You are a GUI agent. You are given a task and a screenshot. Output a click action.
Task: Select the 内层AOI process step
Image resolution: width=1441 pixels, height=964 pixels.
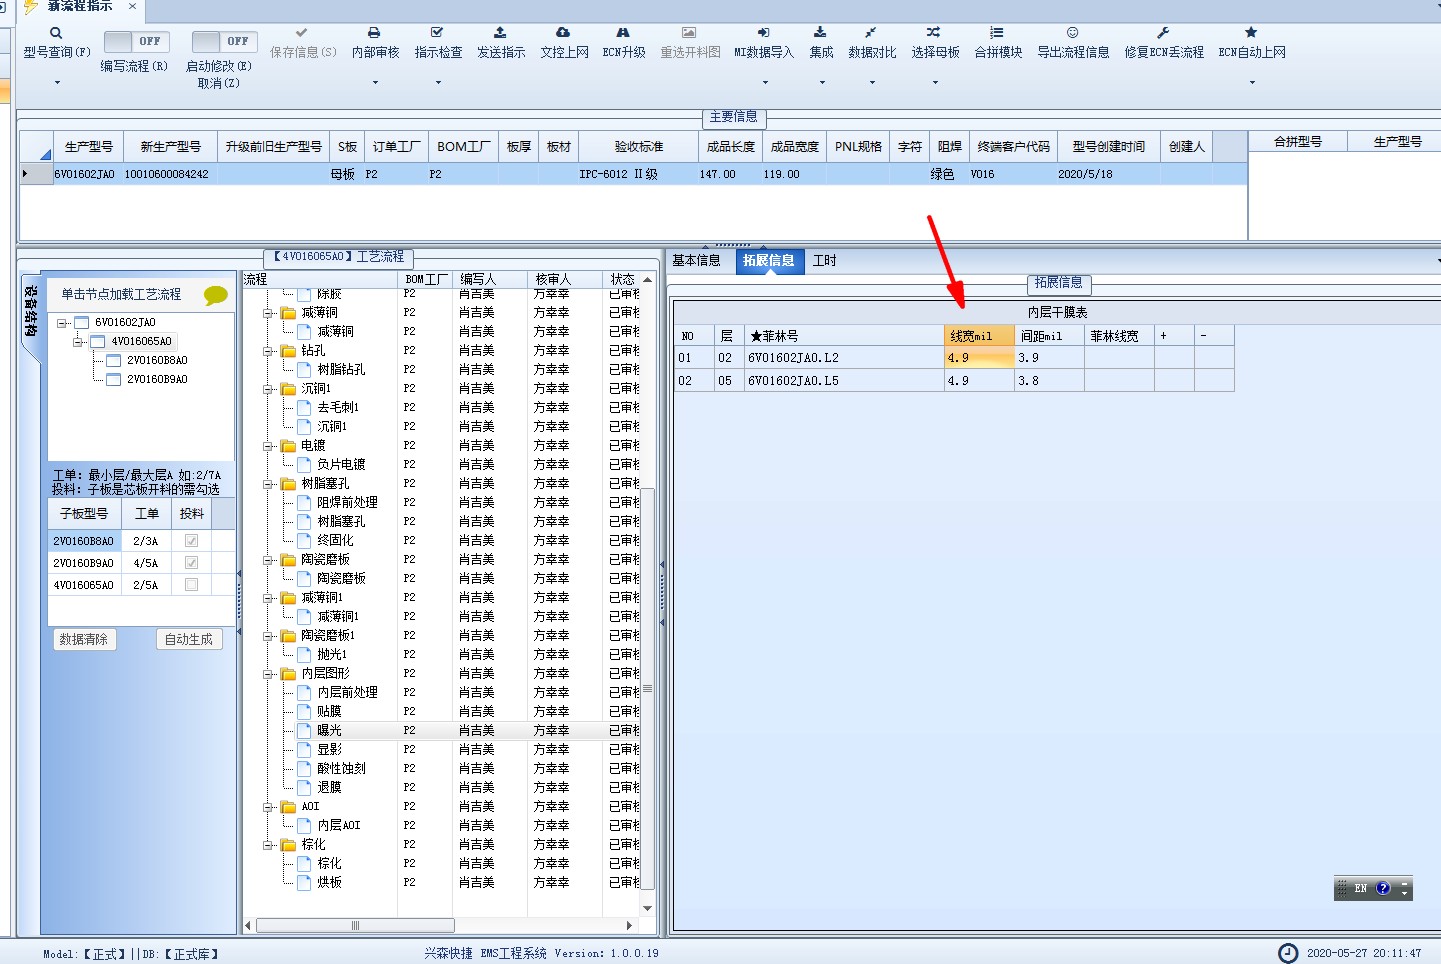(339, 826)
